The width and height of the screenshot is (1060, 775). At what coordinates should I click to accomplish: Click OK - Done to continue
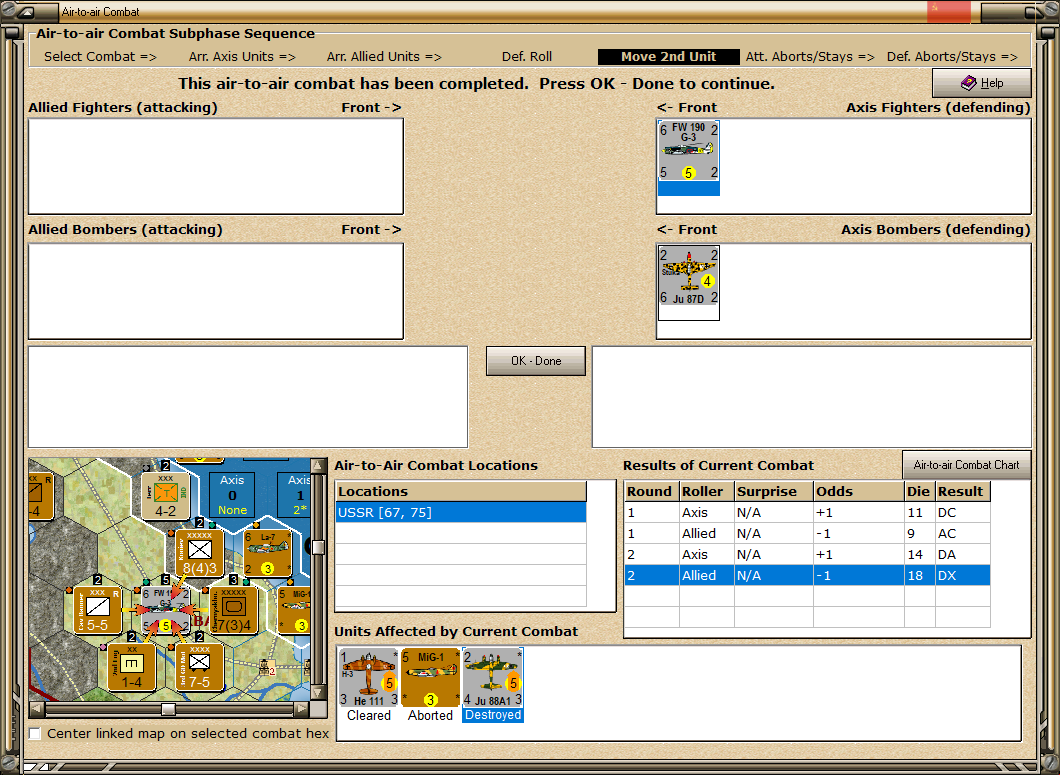click(536, 361)
